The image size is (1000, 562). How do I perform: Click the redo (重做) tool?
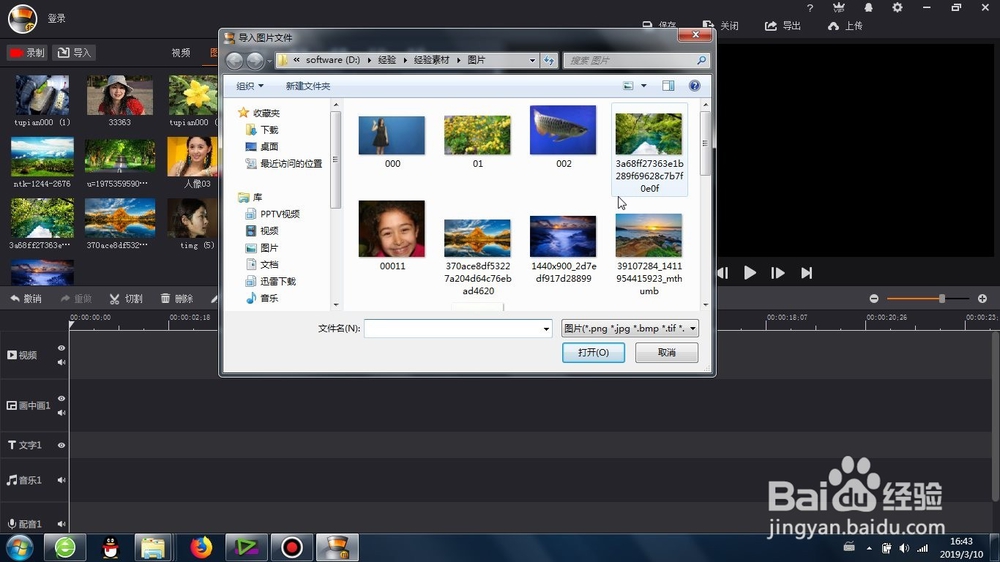pos(76,299)
